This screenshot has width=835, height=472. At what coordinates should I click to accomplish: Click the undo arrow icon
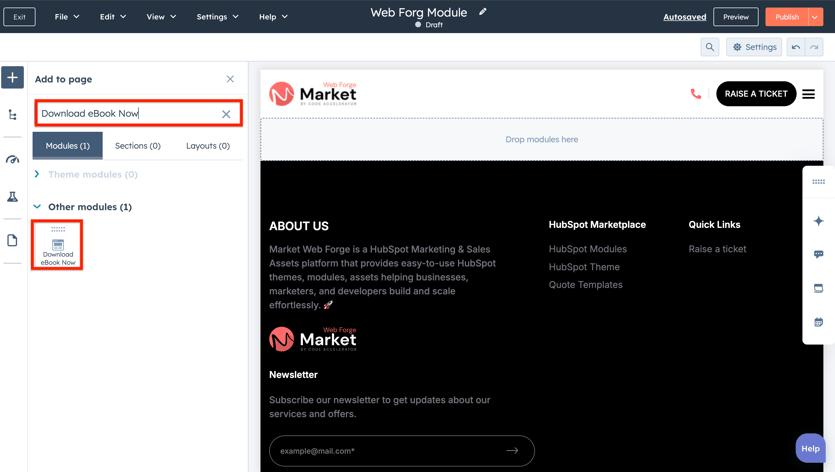[x=796, y=47]
